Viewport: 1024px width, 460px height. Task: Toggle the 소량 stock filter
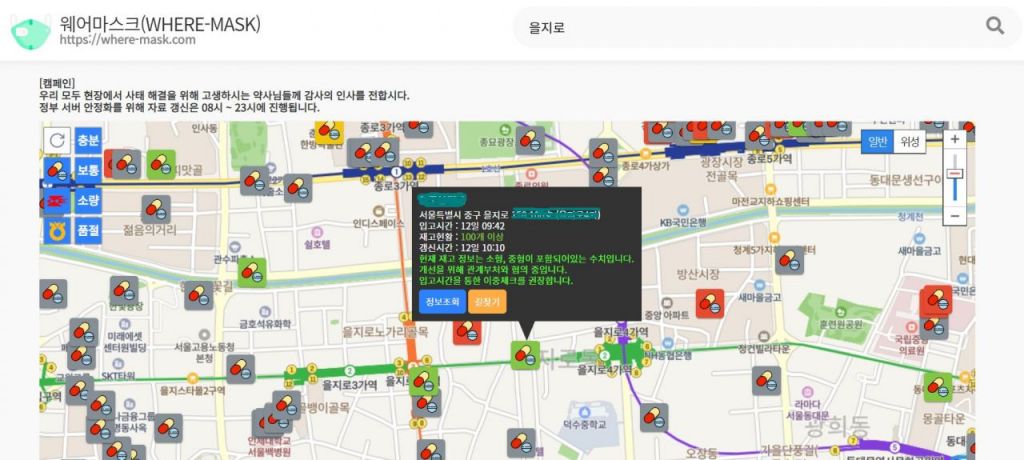88,200
